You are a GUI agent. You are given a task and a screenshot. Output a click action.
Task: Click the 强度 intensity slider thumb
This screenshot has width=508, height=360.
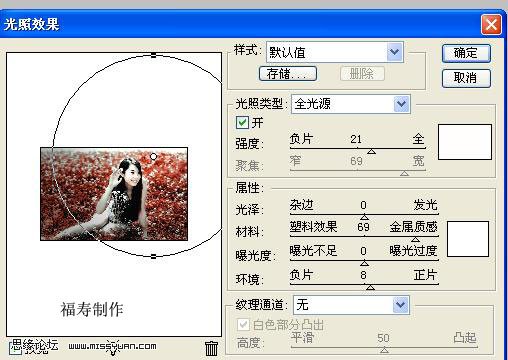tap(371, 152)
